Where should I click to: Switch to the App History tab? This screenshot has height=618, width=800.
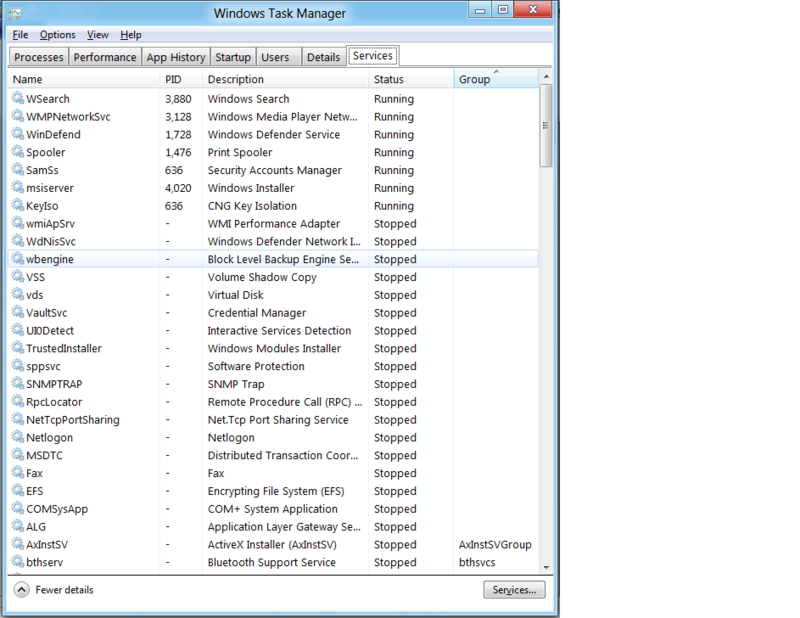(x=176, y=57)
